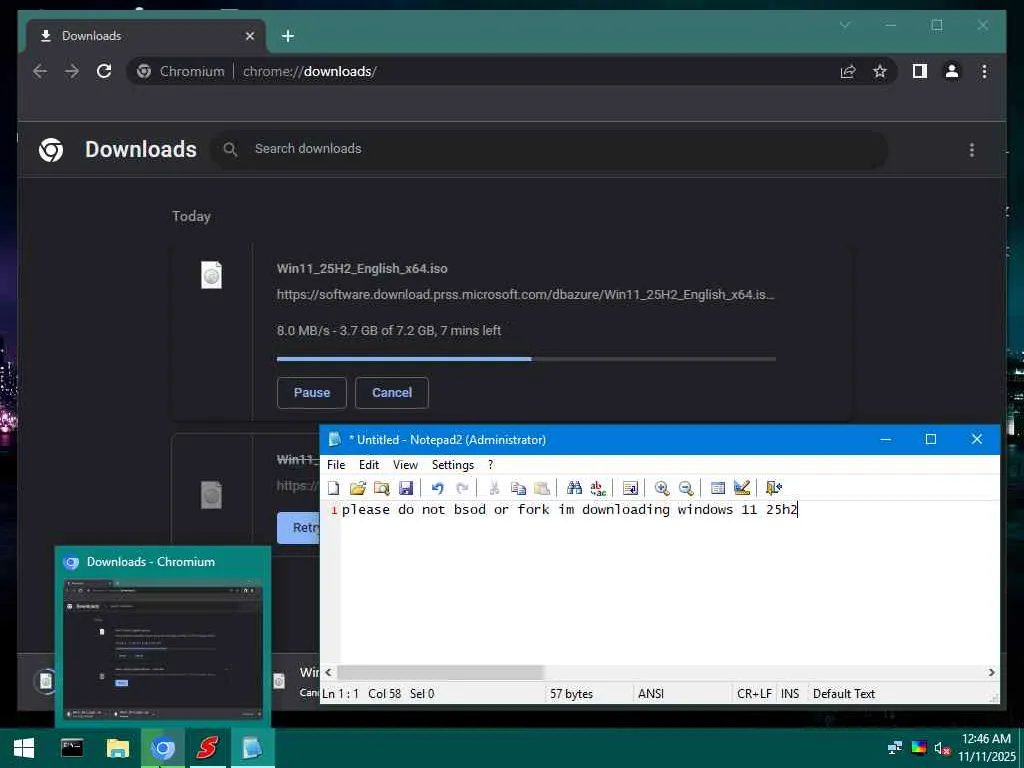Open the syntax scheme icon in Notepad2

click(x=718, y=488)
